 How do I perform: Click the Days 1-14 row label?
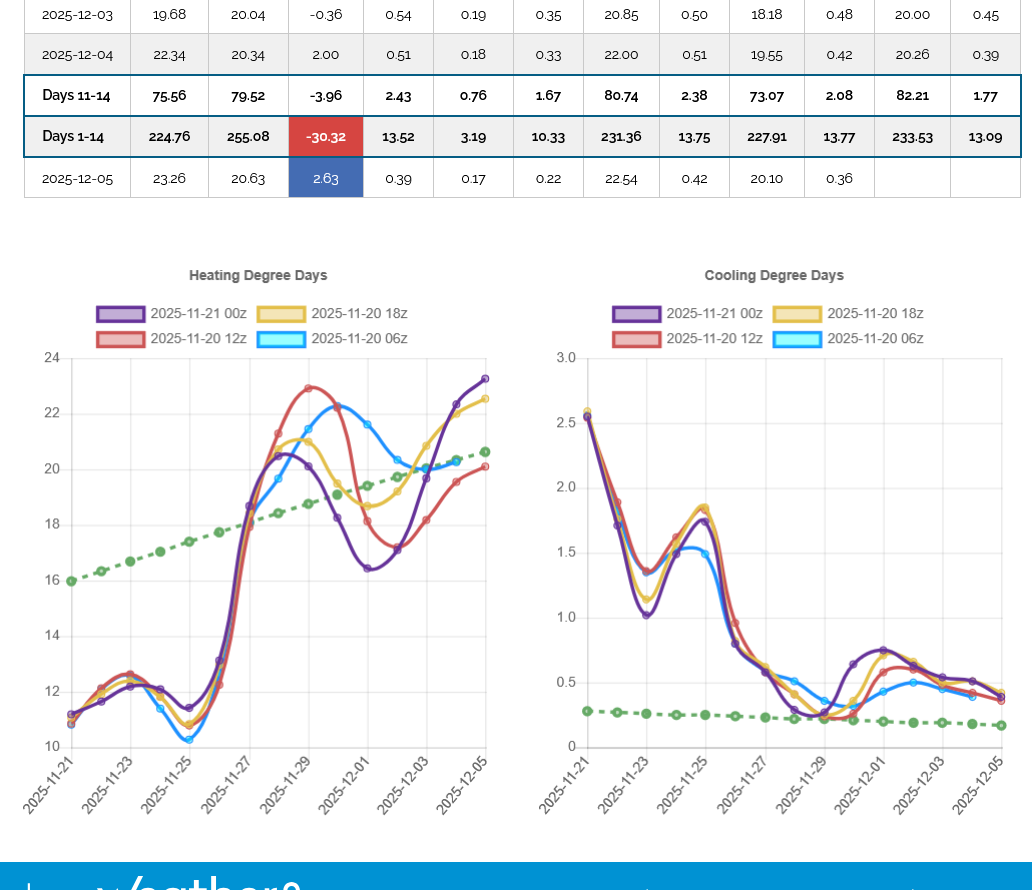(x=77, y=137)
